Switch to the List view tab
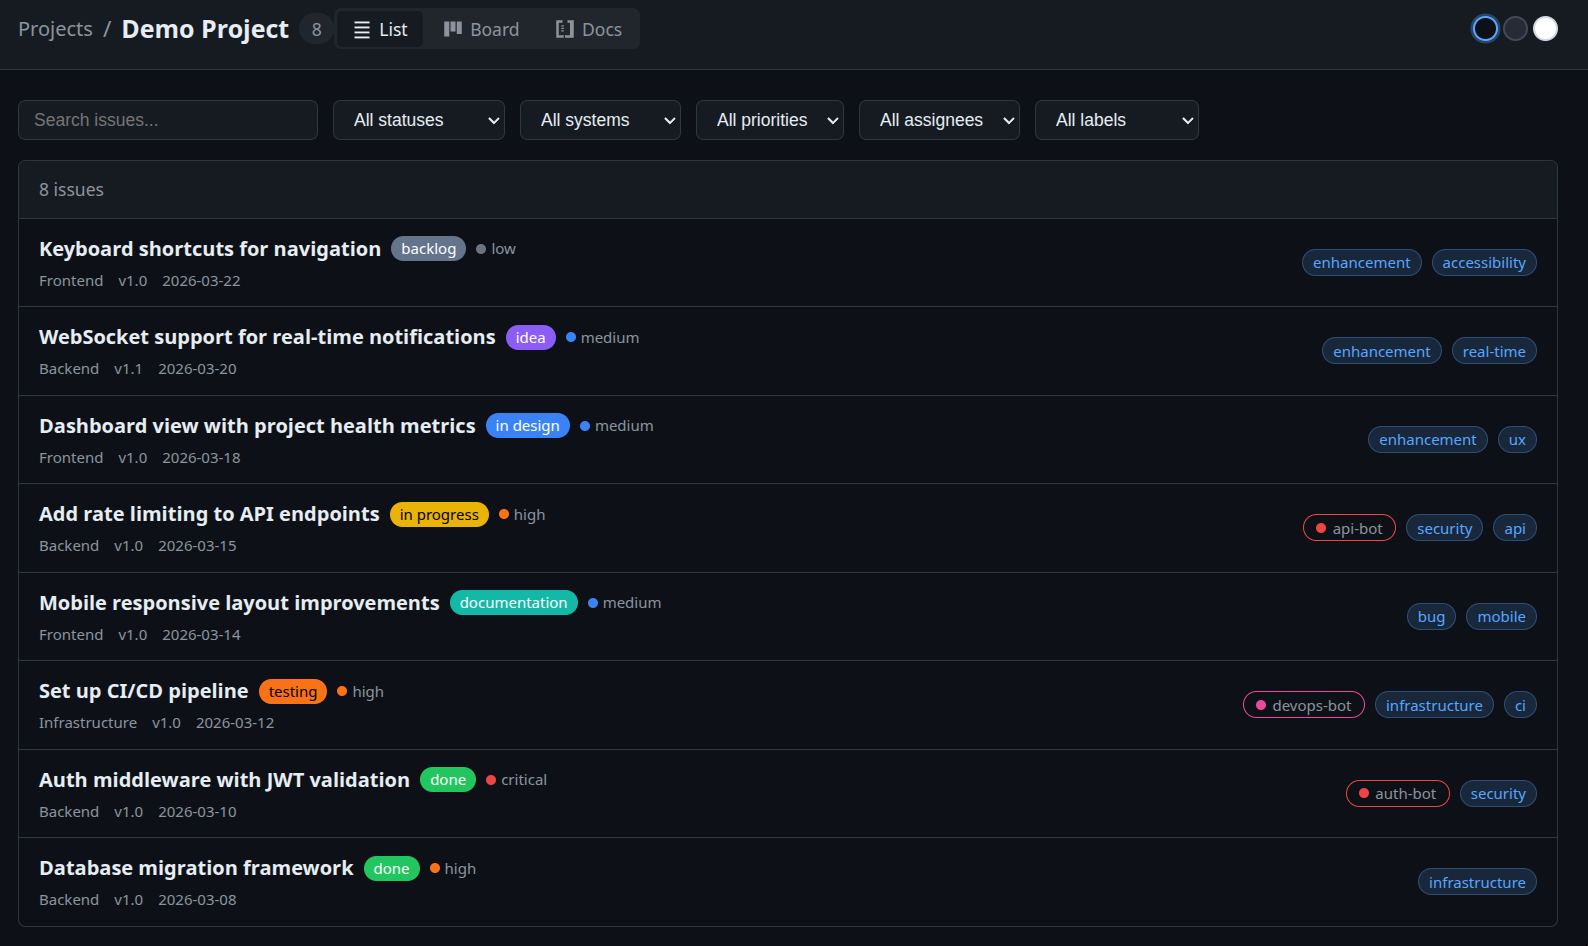 (x=380, y=29)
